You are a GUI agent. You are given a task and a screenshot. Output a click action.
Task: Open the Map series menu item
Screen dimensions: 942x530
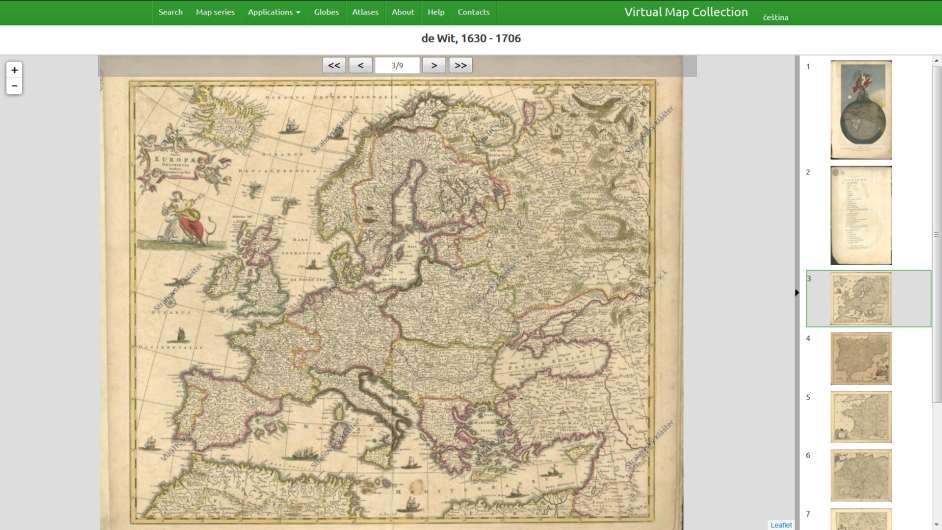point(215,12)
